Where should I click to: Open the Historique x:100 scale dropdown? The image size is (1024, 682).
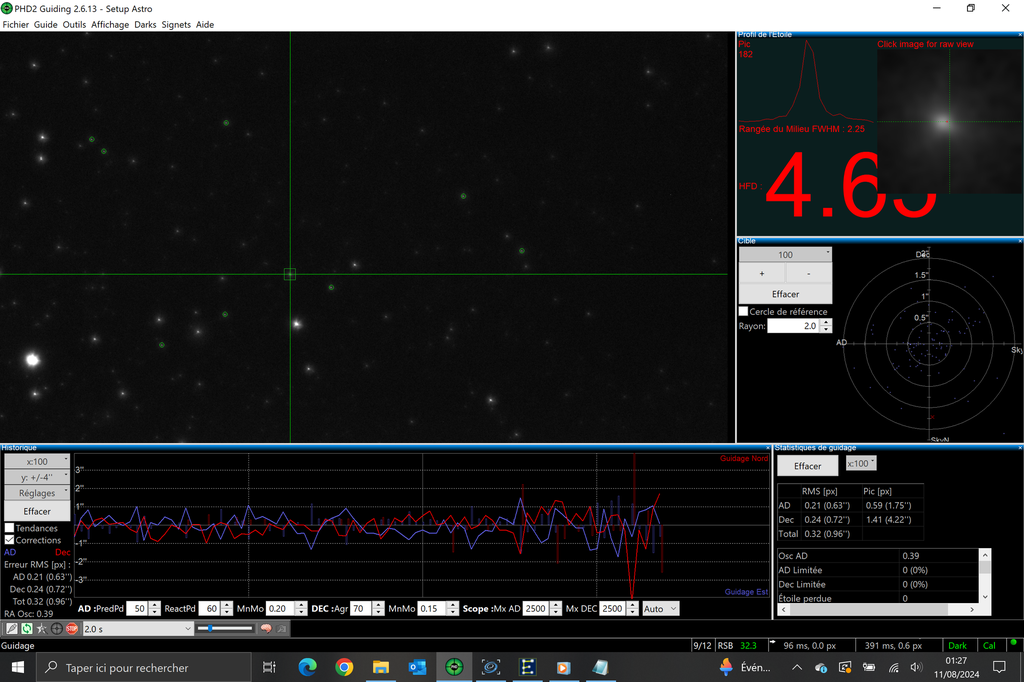coord(37,461)
